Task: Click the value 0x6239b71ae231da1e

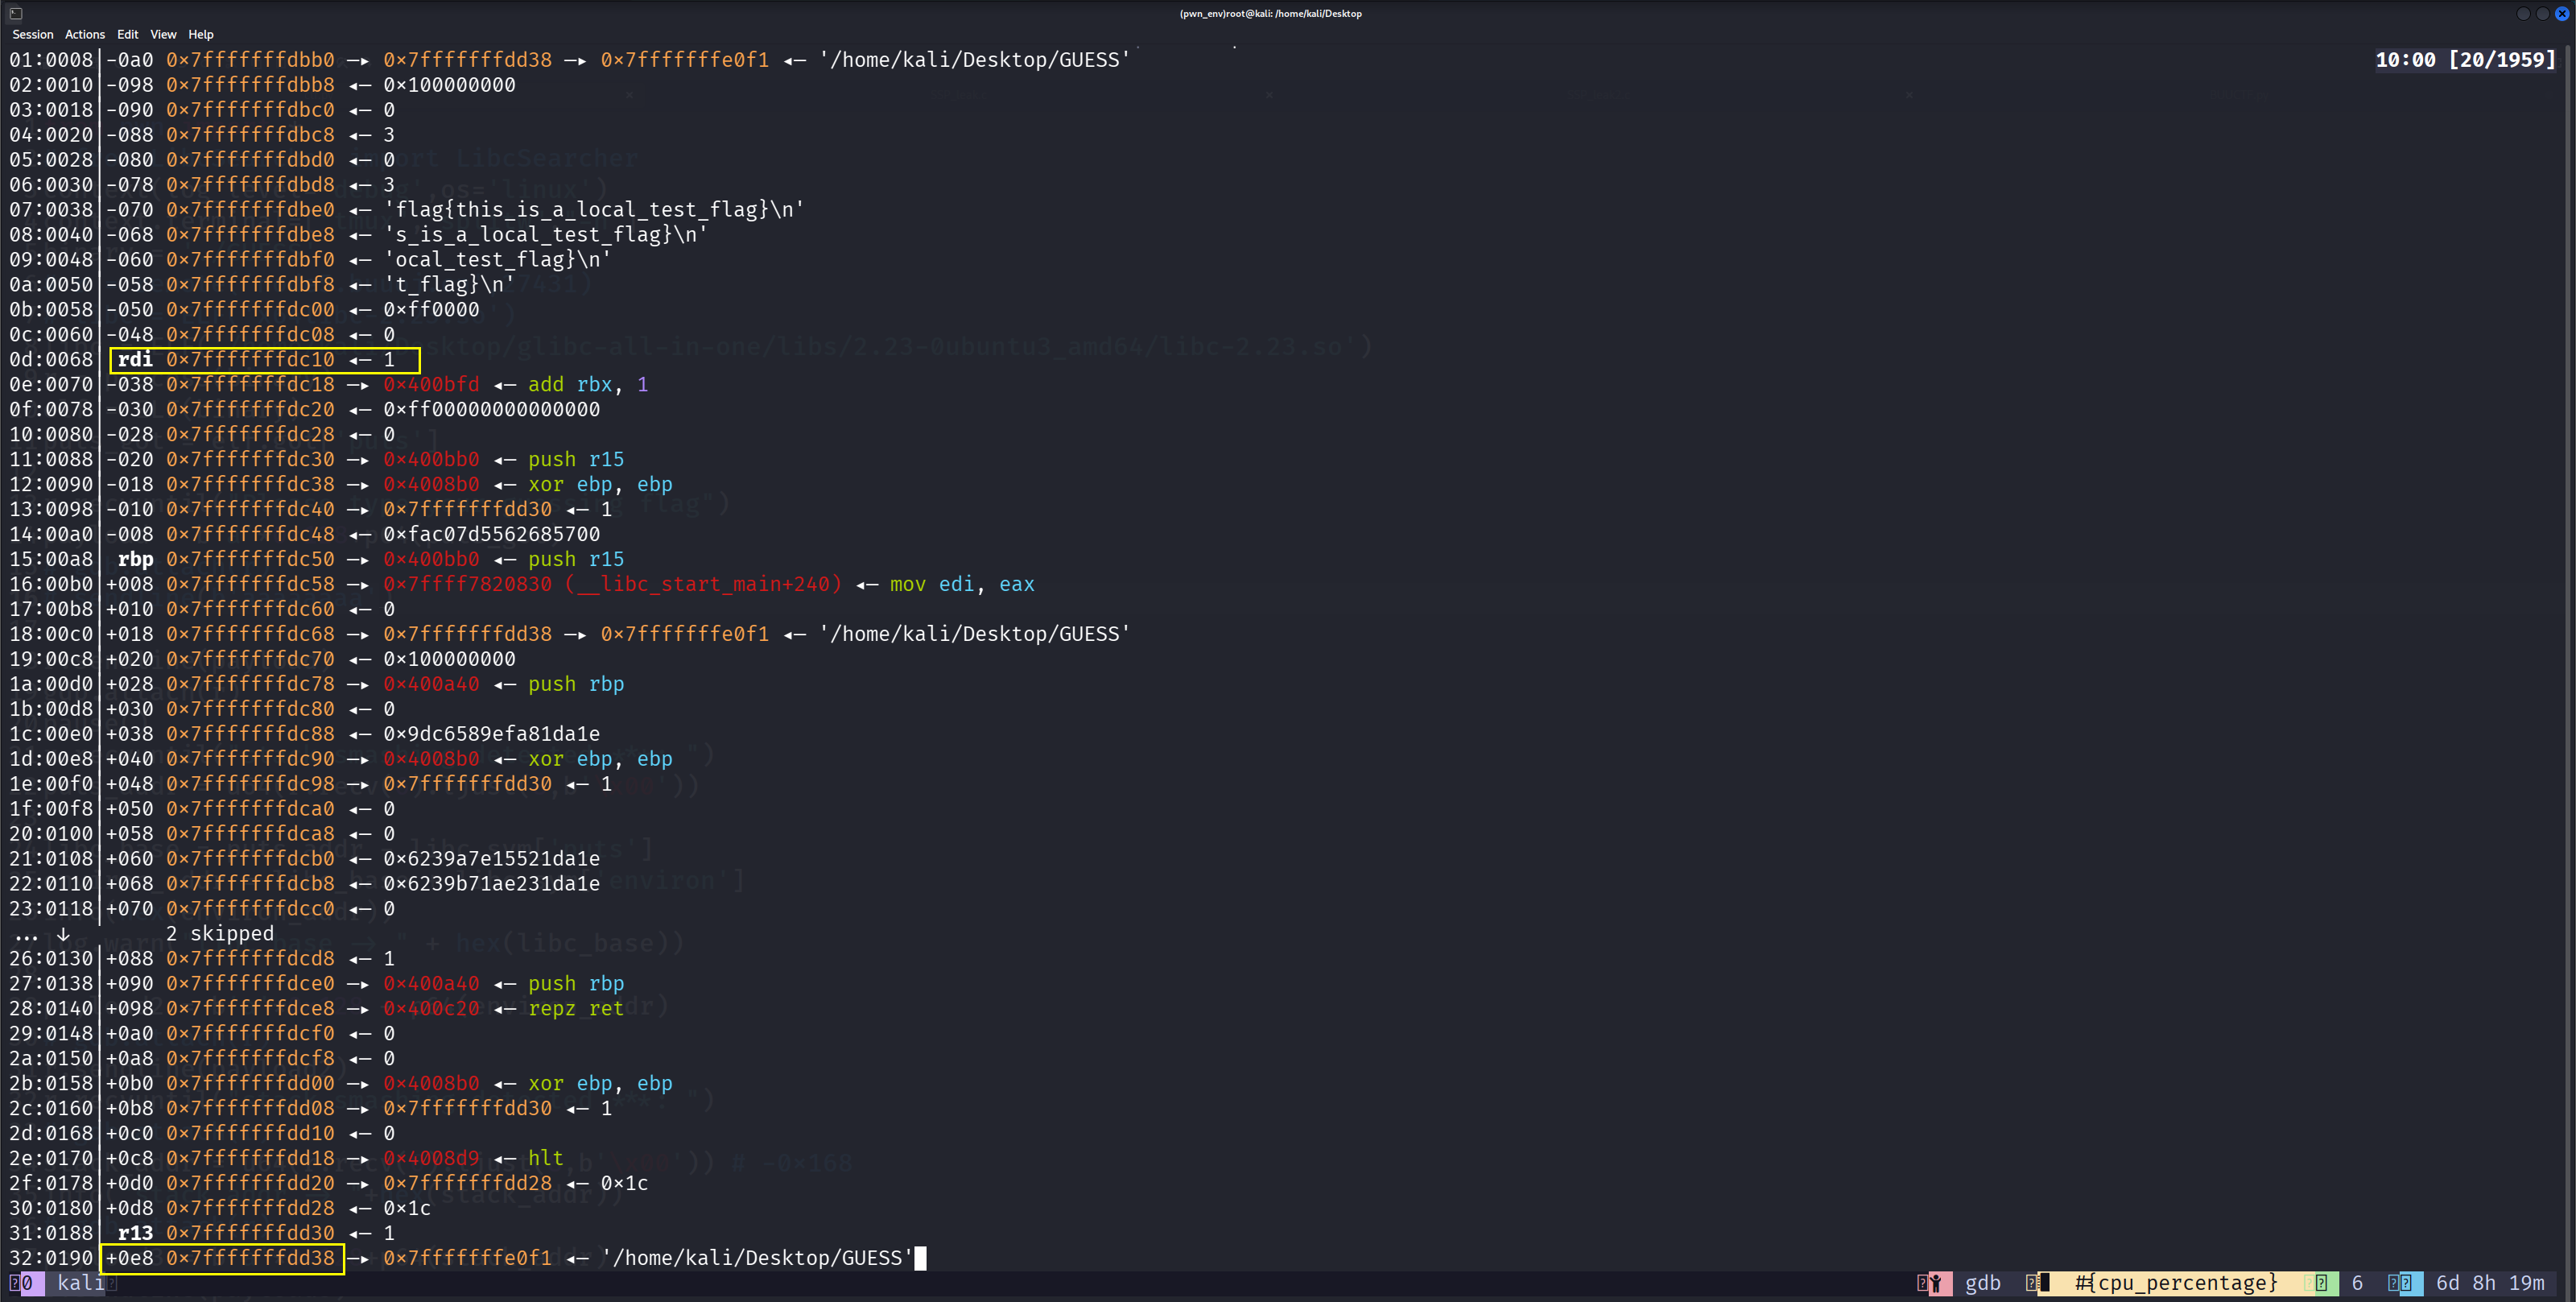Action: (492, 884)
